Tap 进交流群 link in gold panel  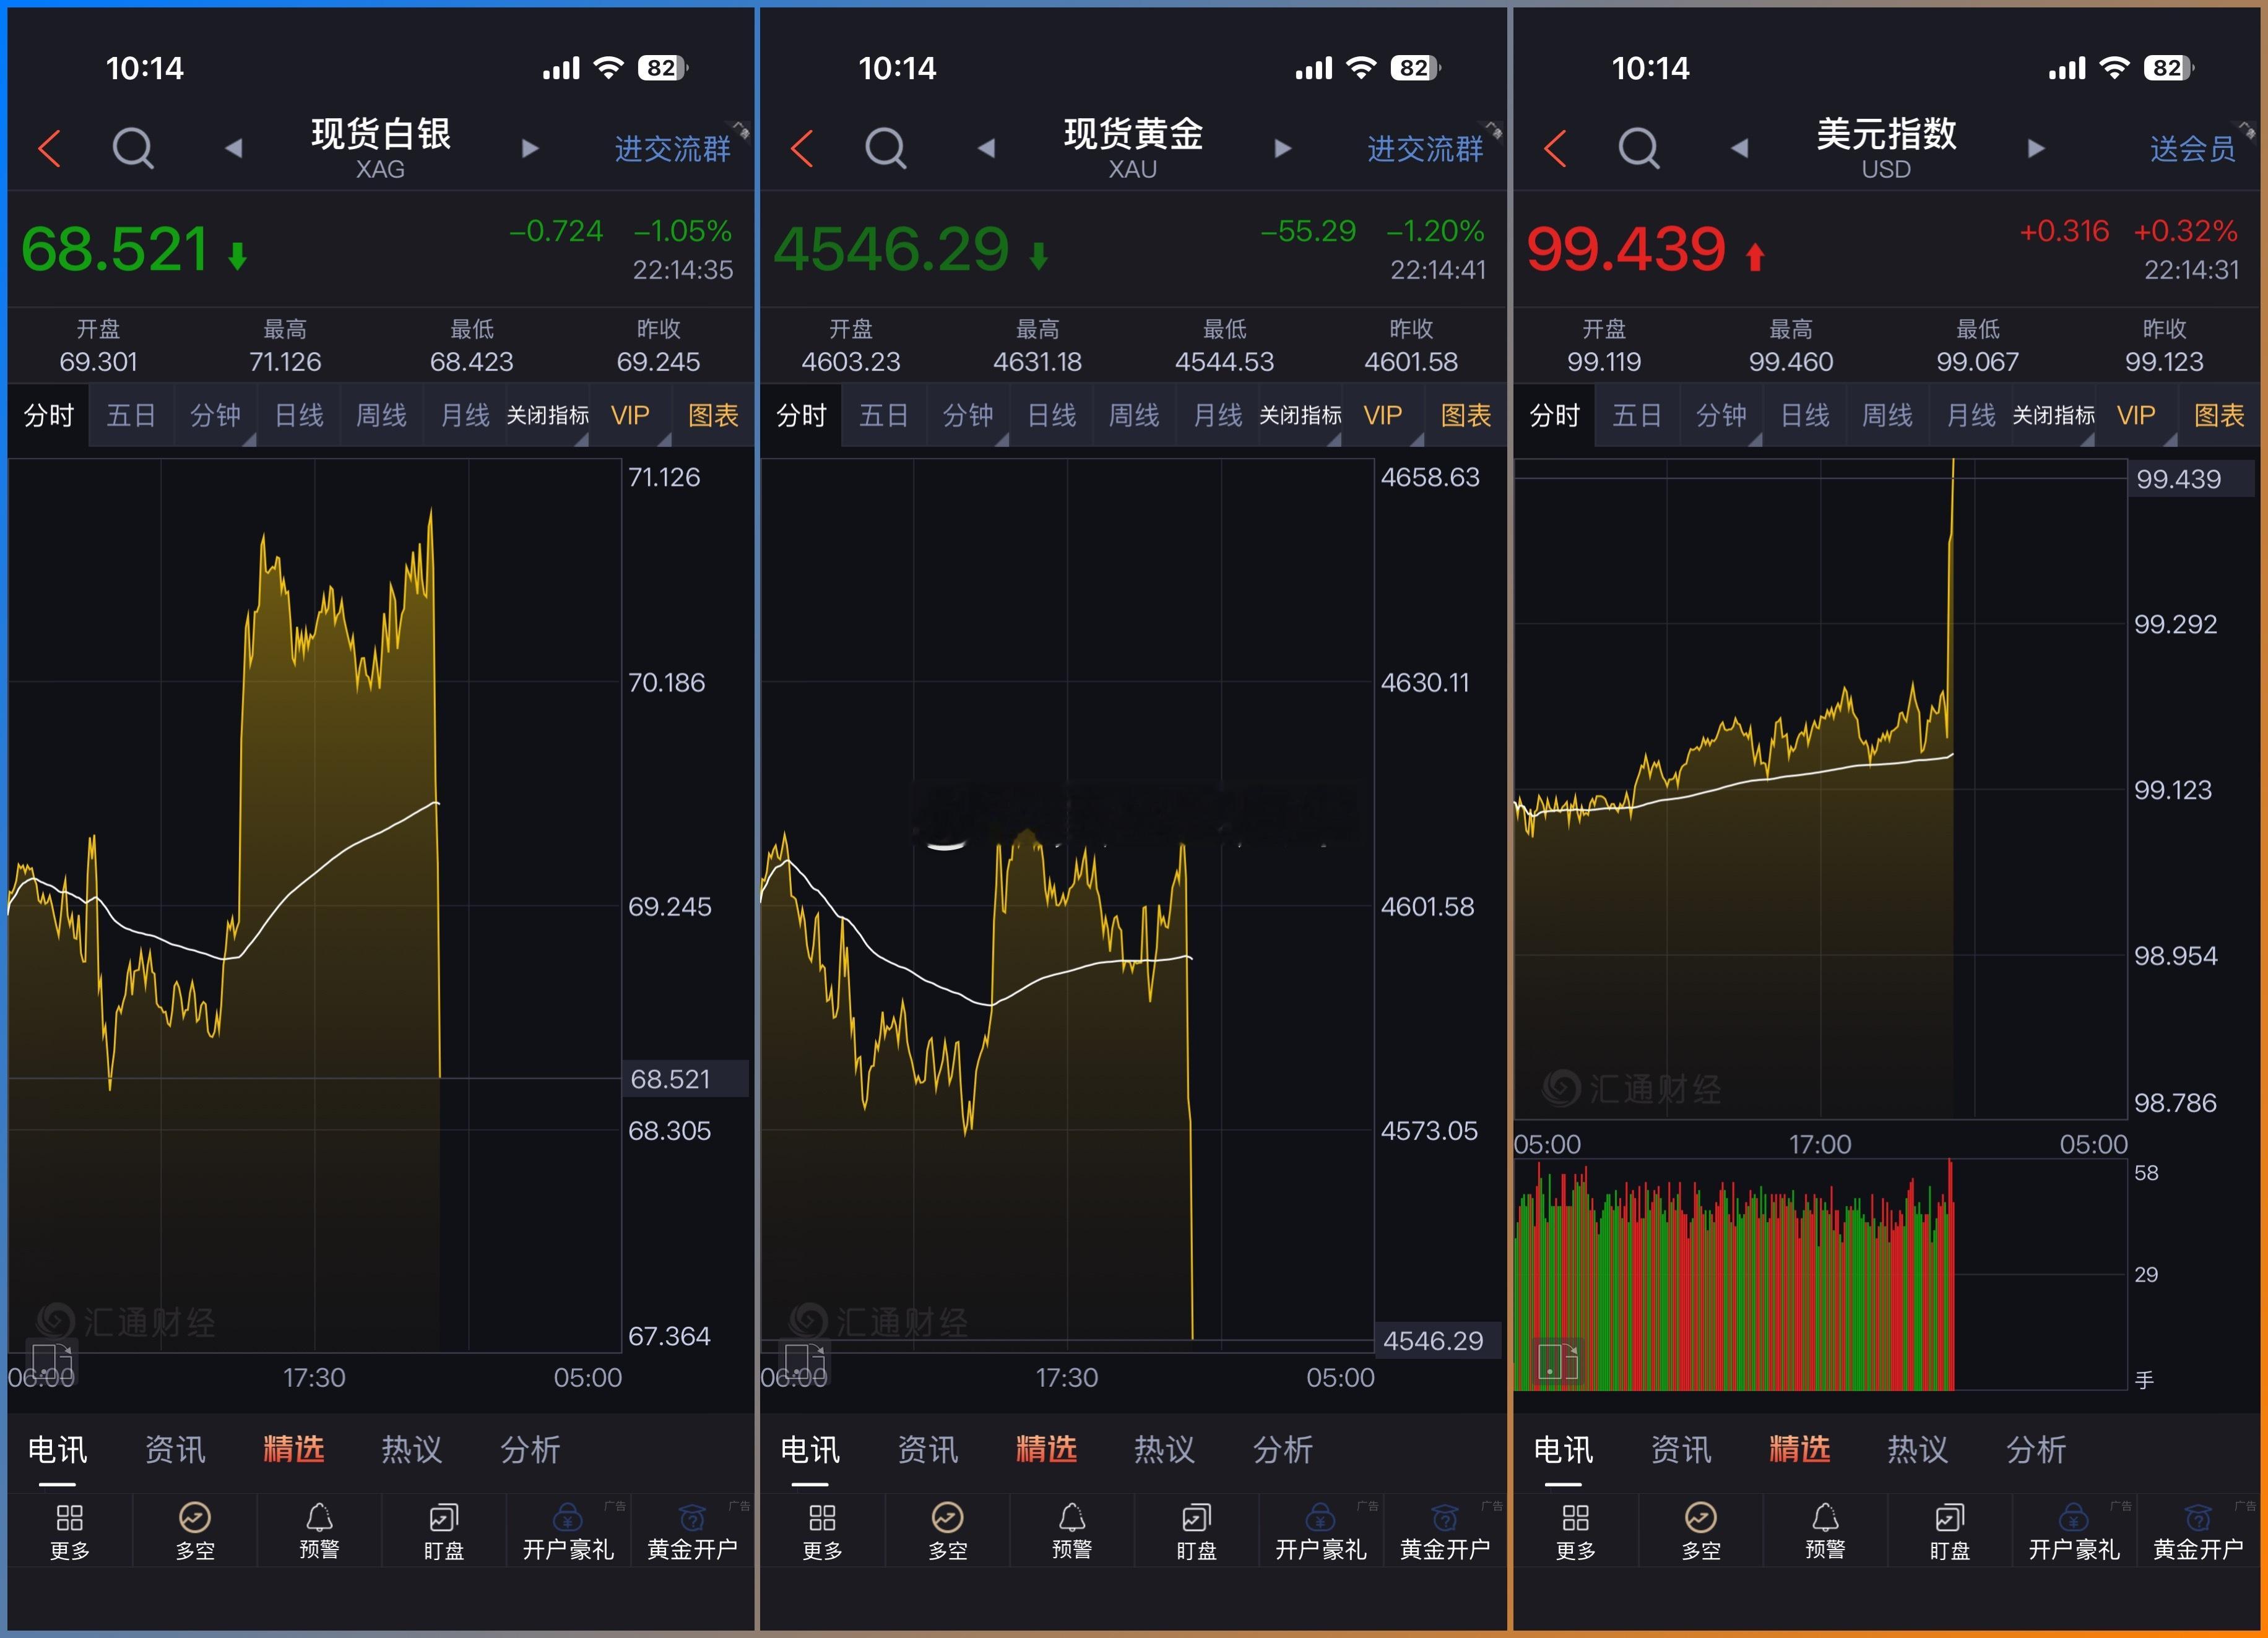1426,149
